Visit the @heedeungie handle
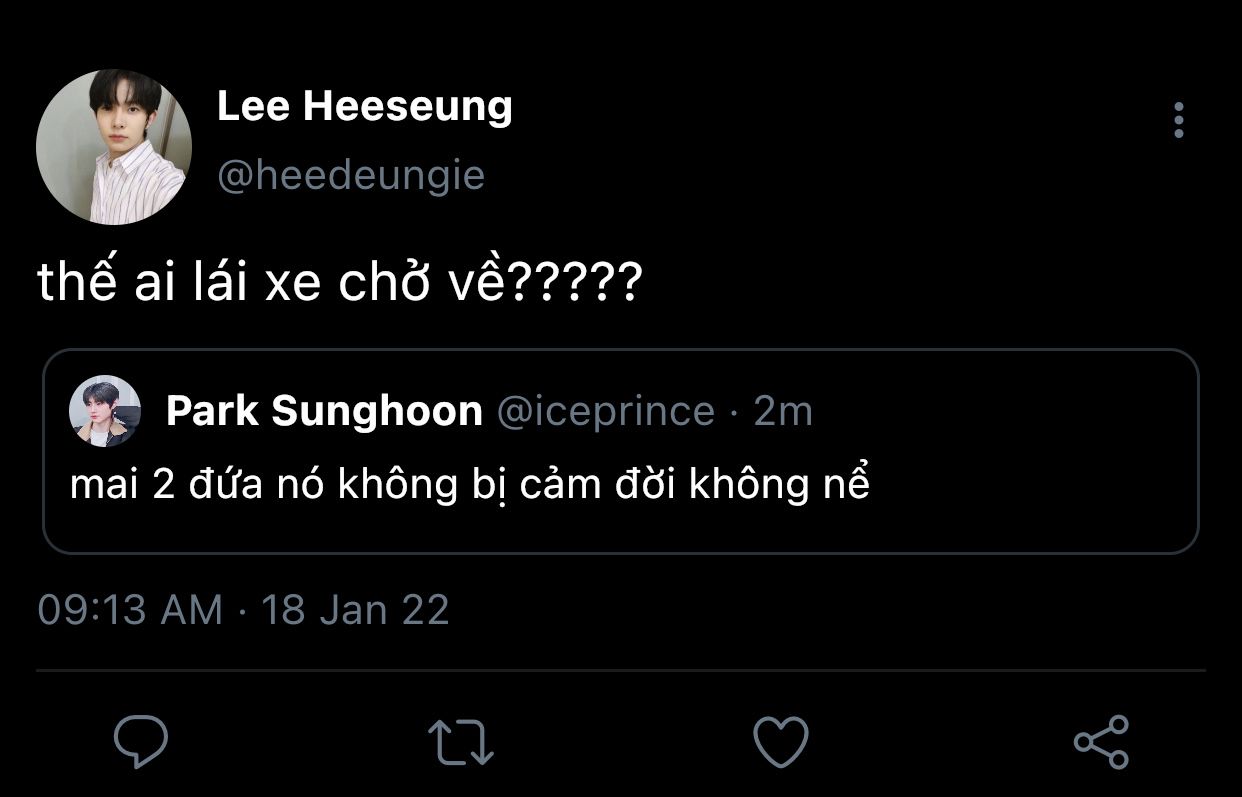This screenshot has width=1242, height=797. point(351,176)
